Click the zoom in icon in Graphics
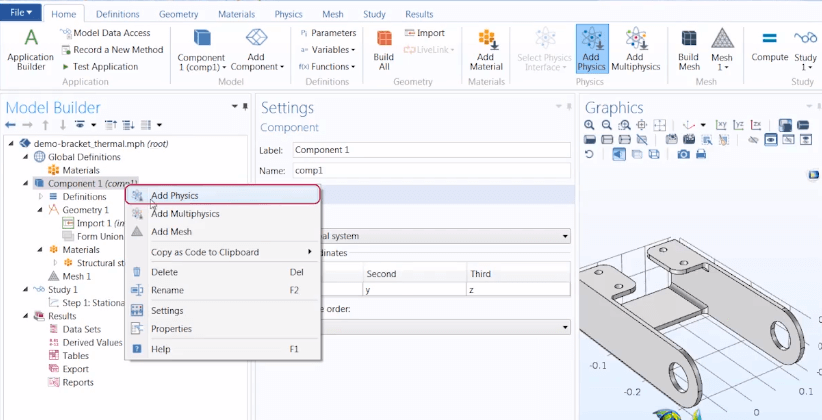This screenshot has width=822, height=420. [590, 124]
